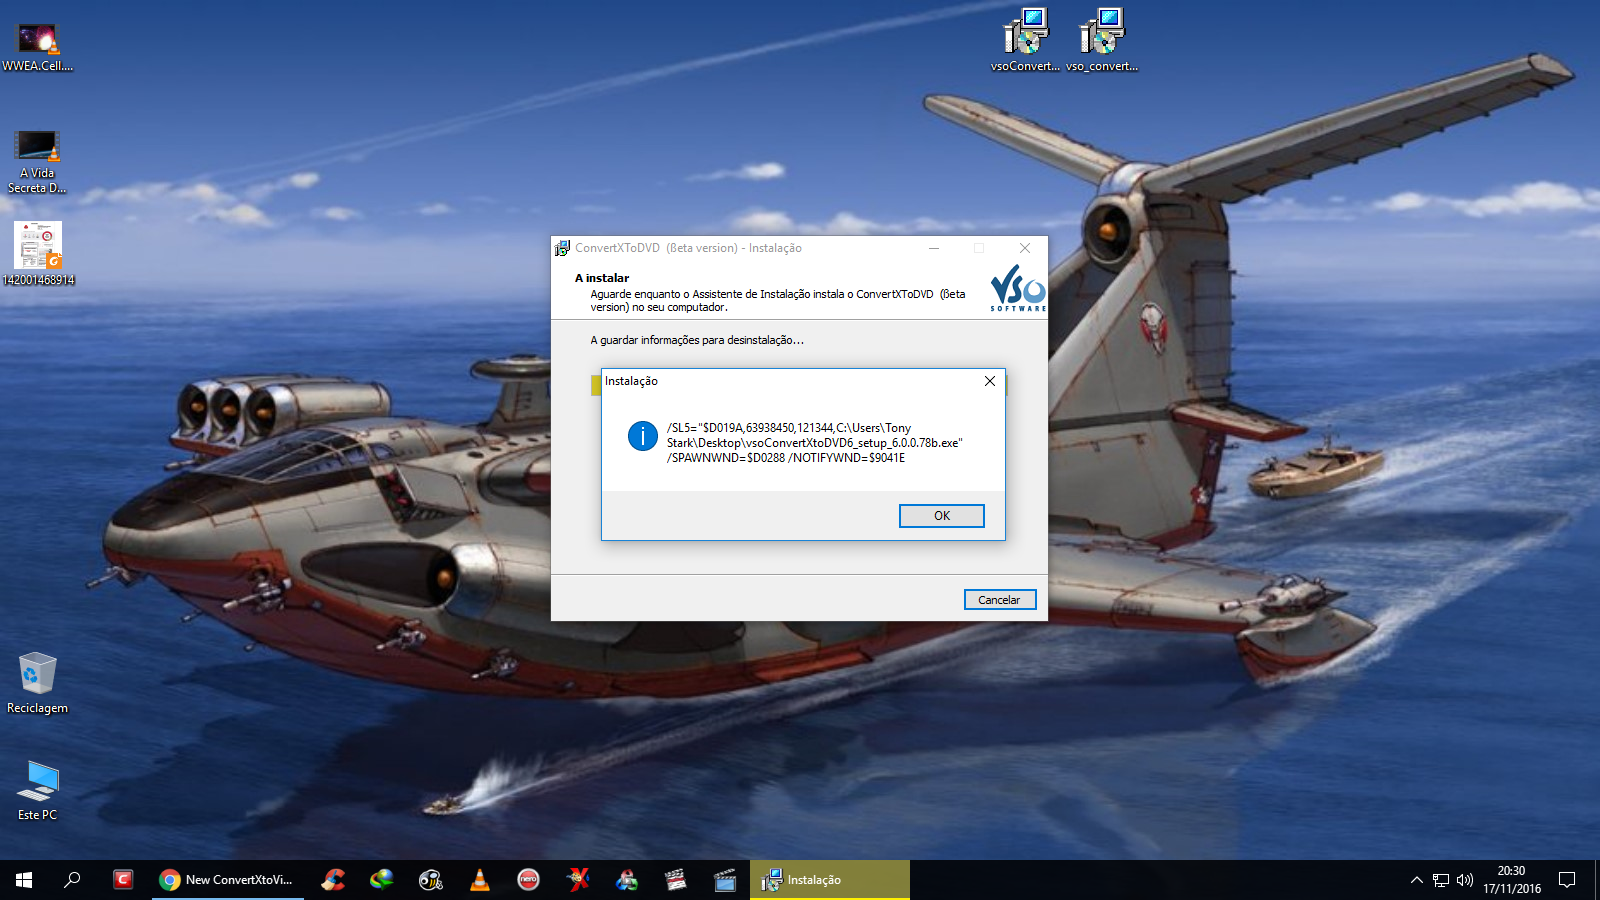Click the VSO Software logo
This screenshot has width=1600, height=900.
click(1018, 288)
